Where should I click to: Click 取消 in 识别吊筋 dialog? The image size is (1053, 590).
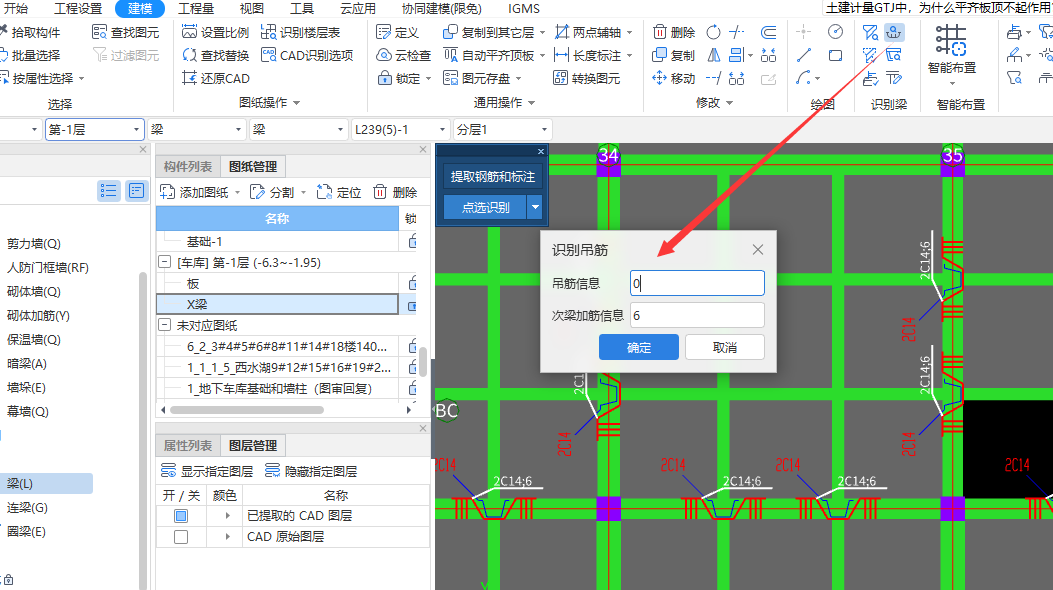tap(725, 348)
